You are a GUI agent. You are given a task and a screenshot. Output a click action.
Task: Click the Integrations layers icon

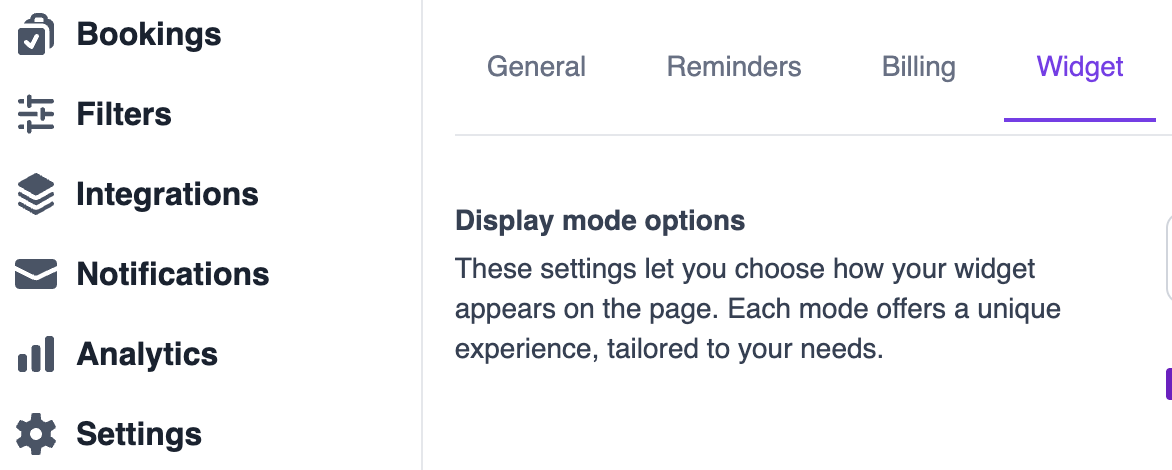pos(36,194)
